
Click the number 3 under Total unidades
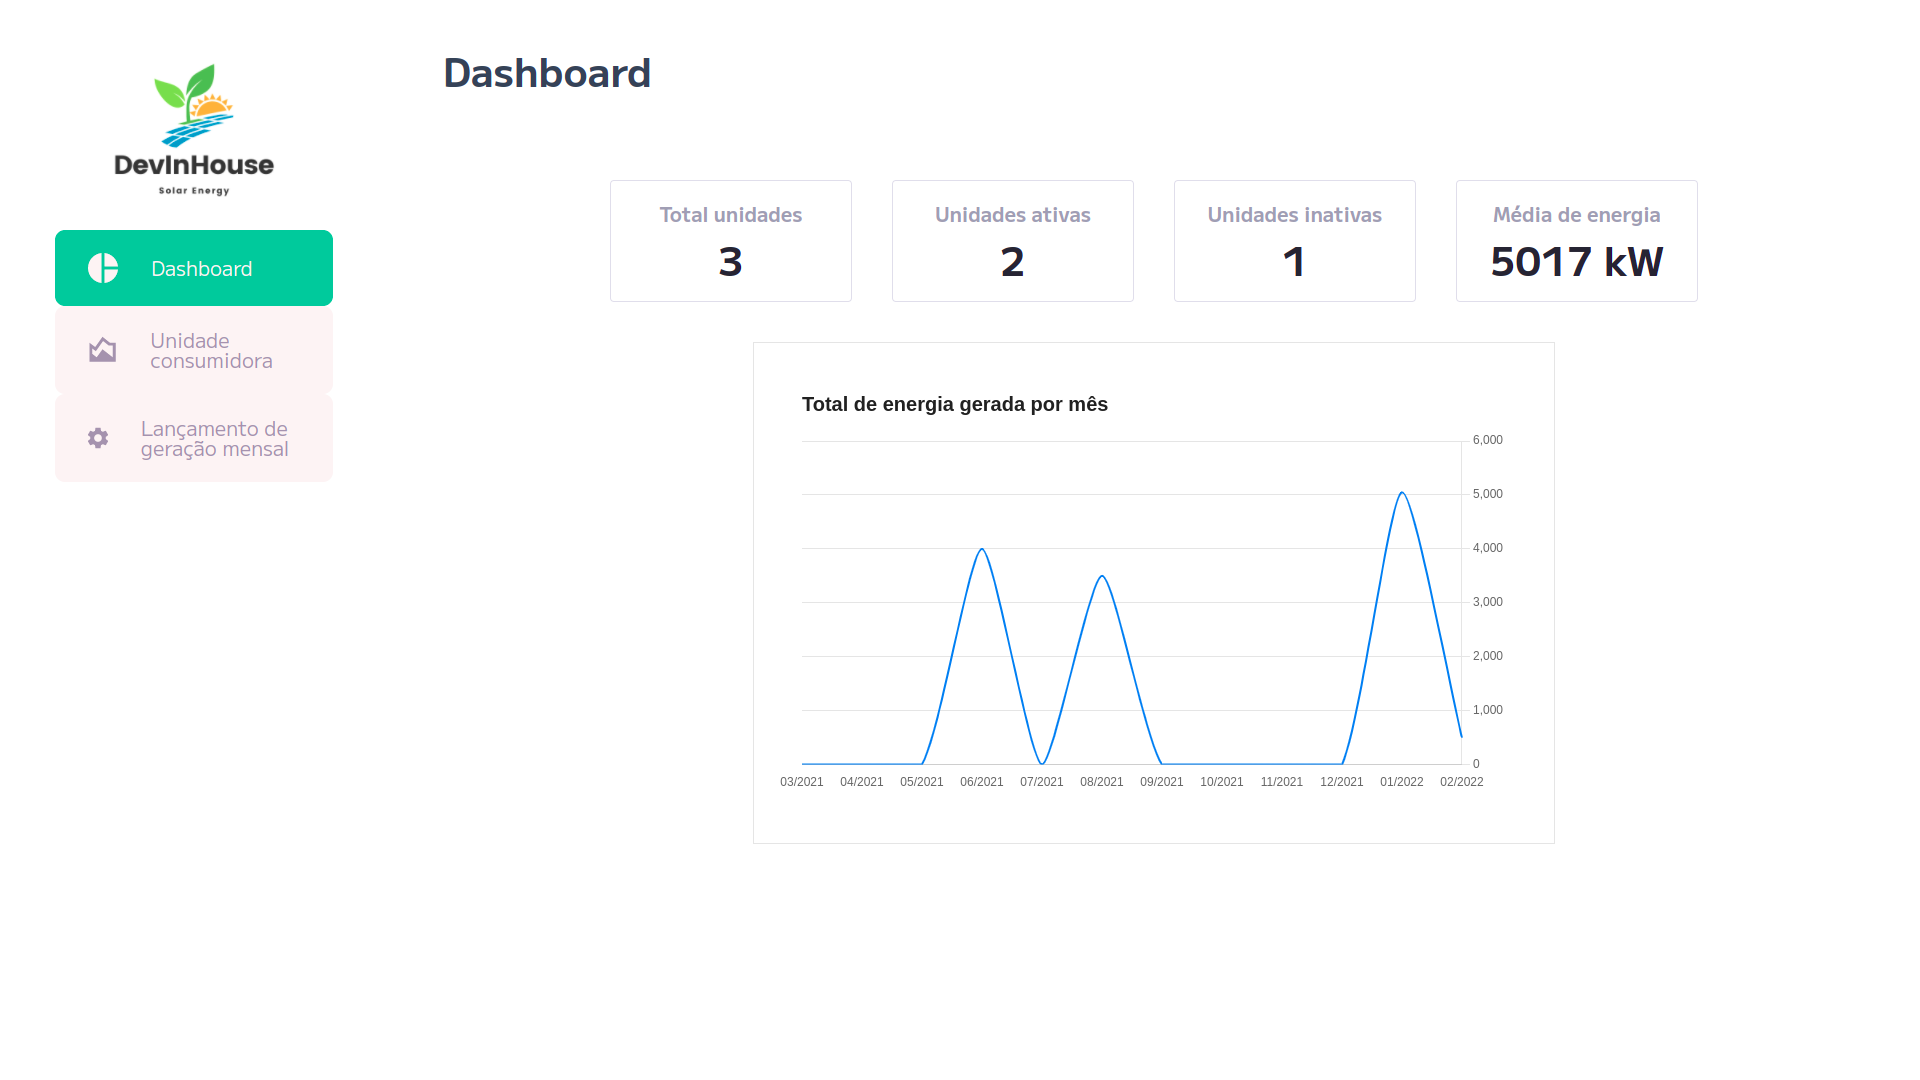pos(730,262)
